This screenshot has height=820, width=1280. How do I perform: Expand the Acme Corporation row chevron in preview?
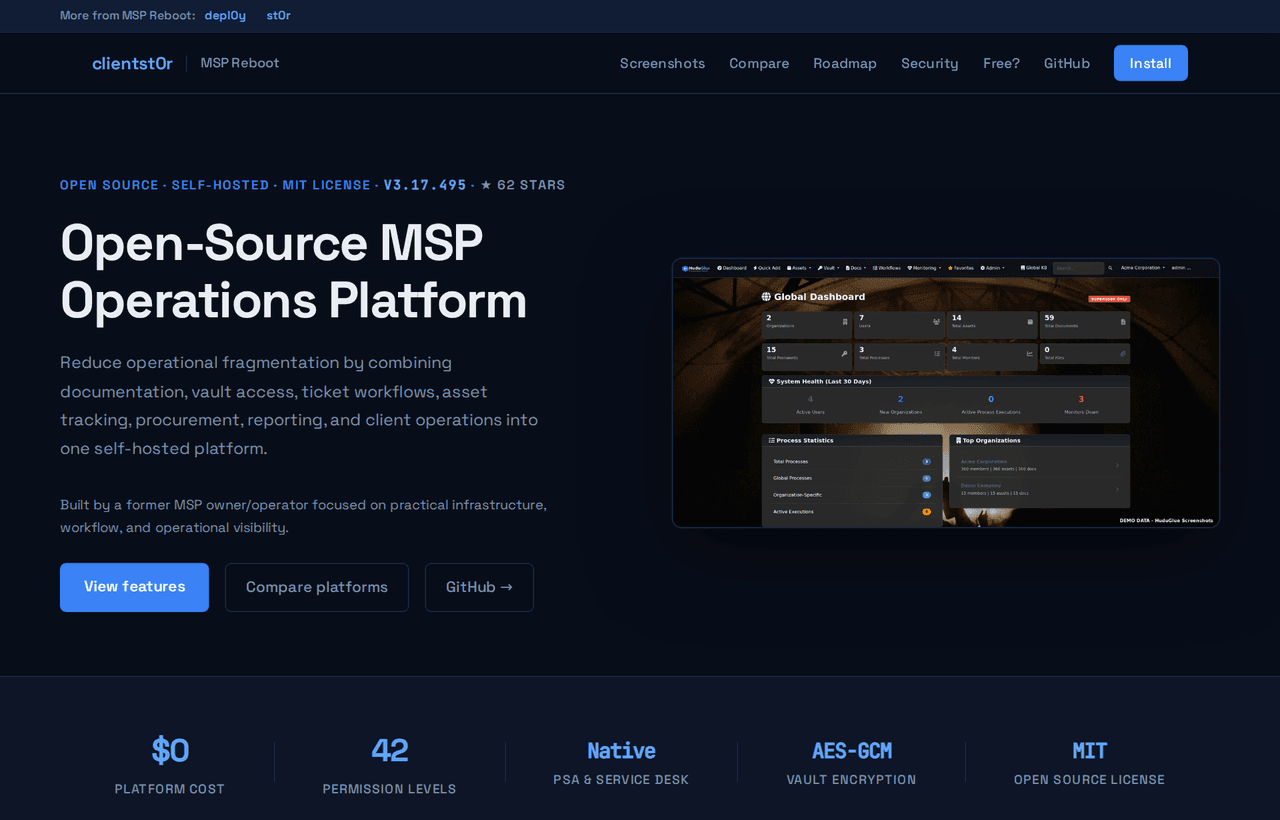tap(1117, 465)
